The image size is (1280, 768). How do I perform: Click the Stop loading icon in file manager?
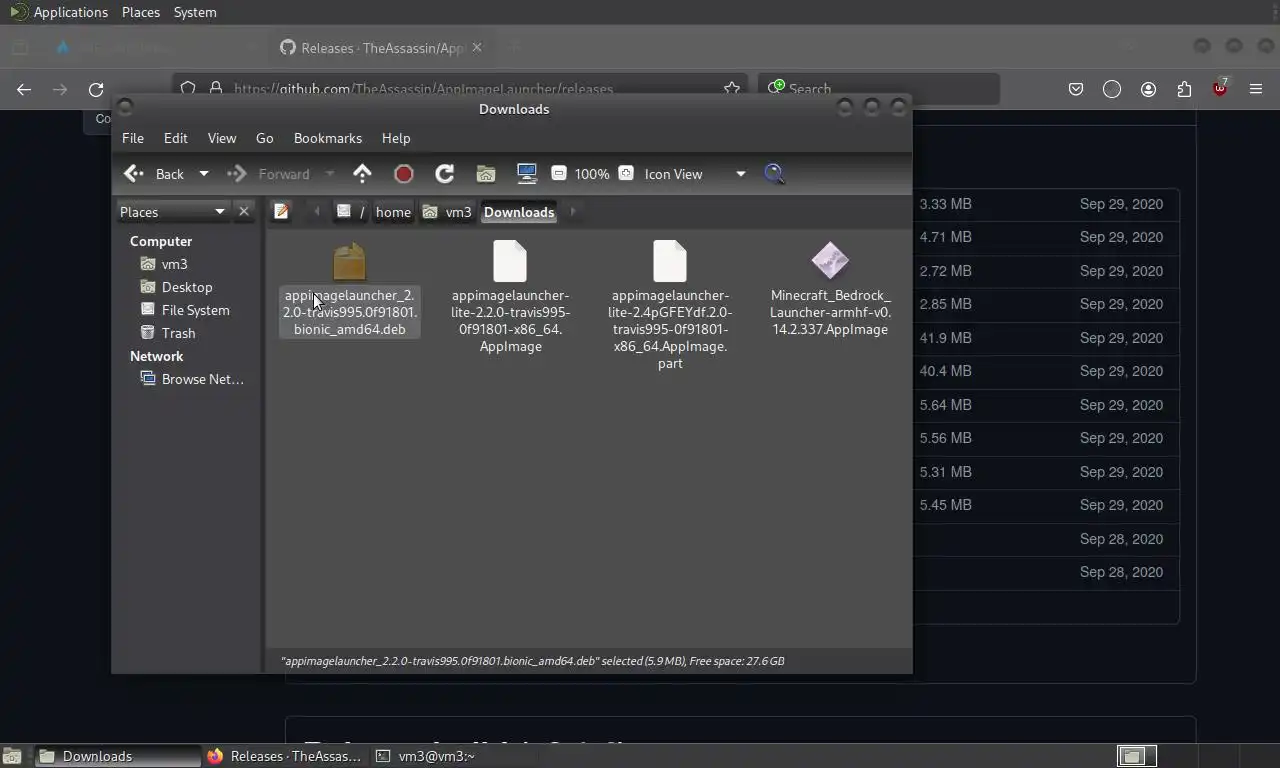404,174
